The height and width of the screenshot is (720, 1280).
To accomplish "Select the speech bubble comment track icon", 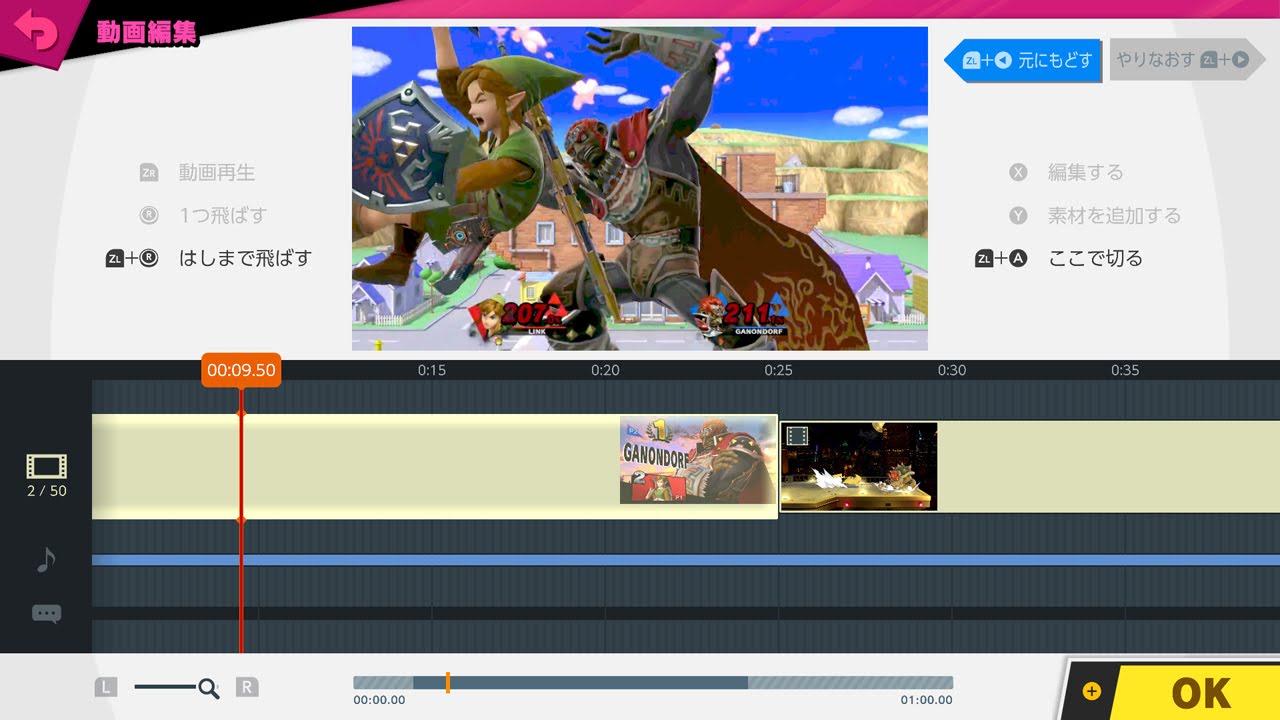I will click(46, 614).
